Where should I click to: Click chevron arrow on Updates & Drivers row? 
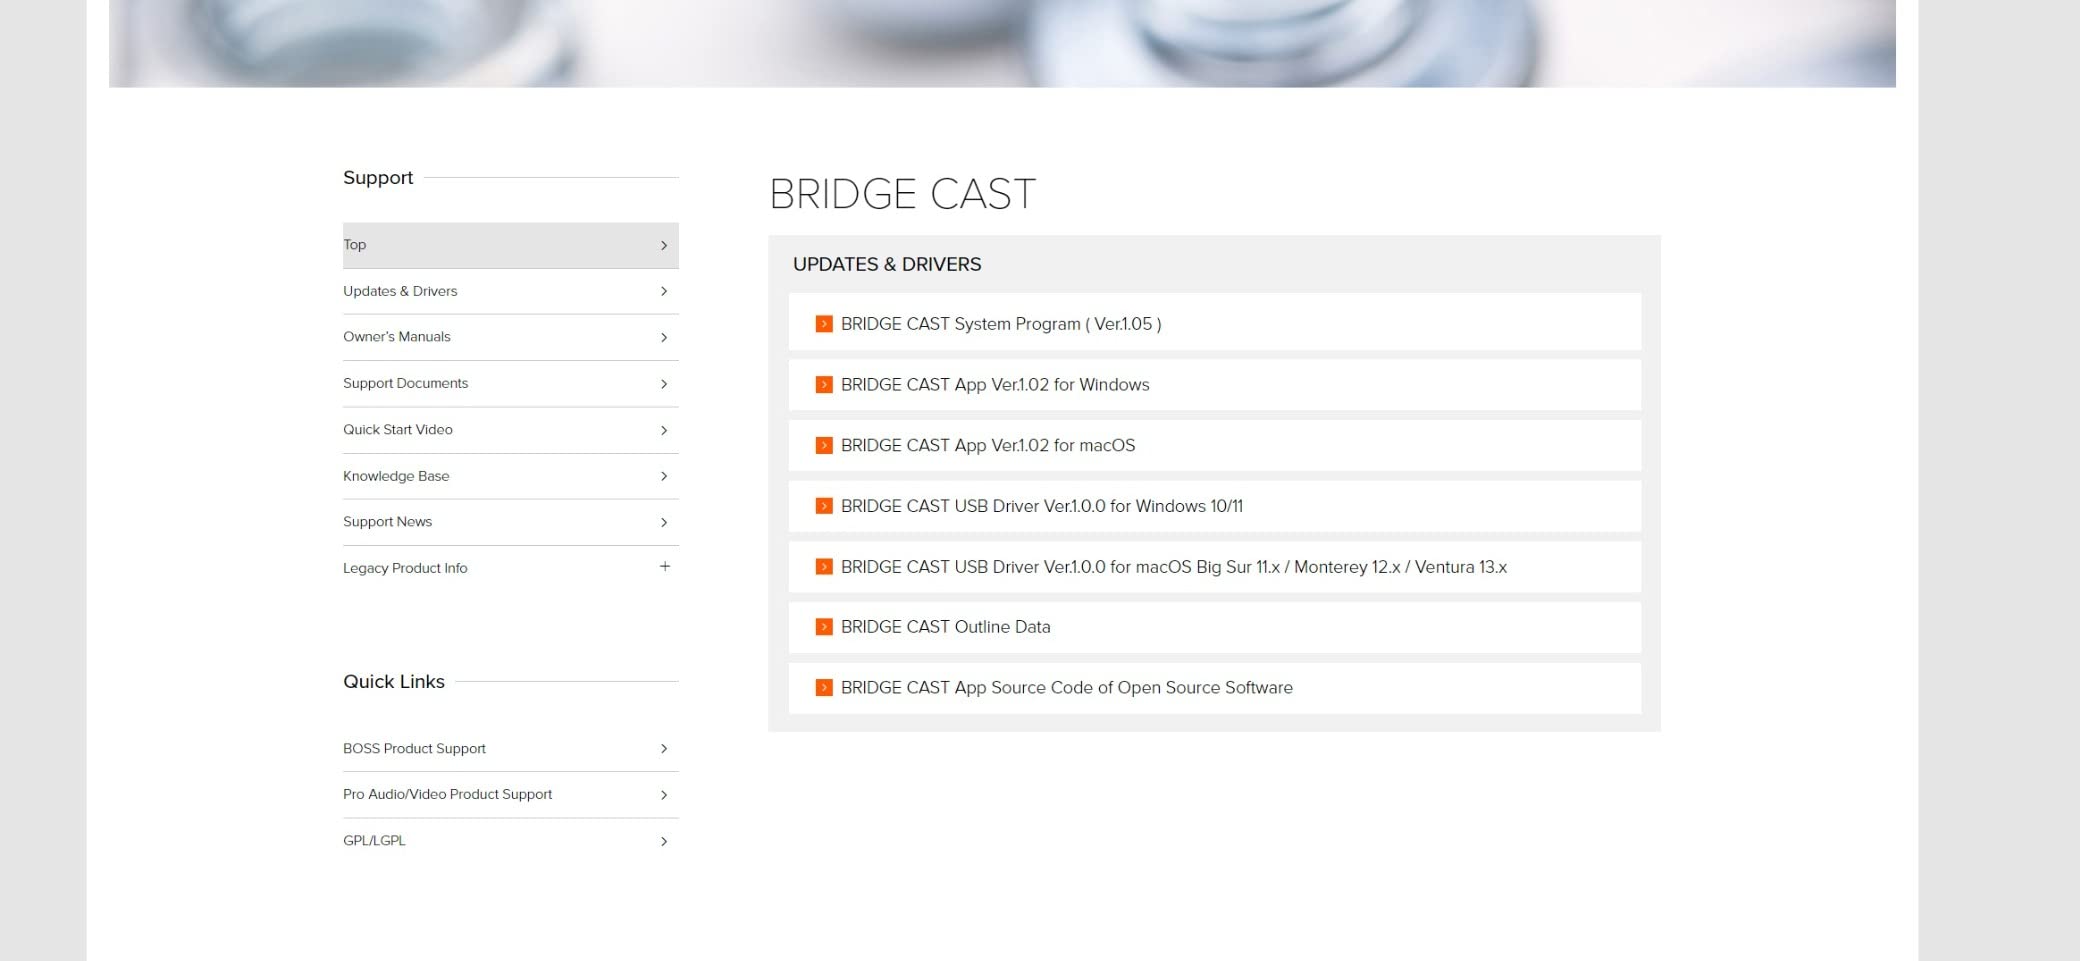click(664, 291)
